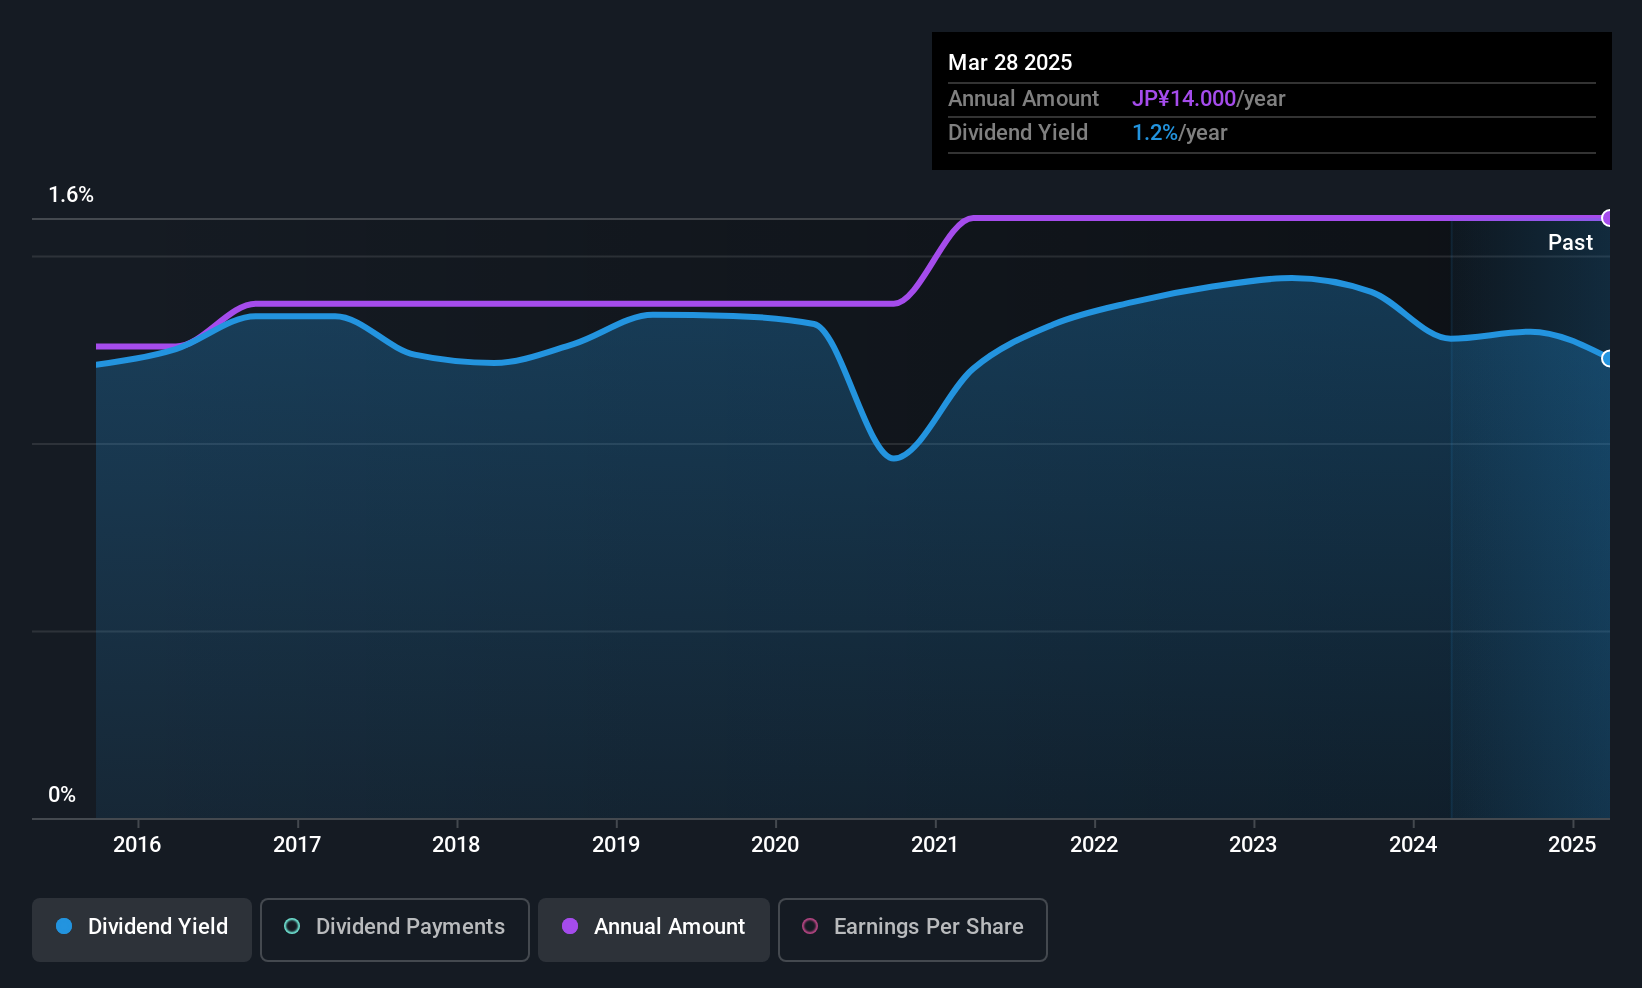Click the JP¥14.000/year annual amount value
This screenshot has width=1642, height=988.
1208,99
